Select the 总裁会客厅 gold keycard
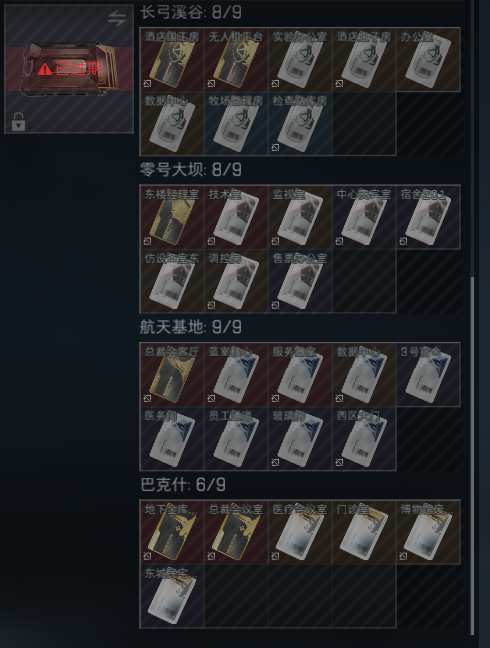Image resolution: width=490 pixels, height=648 pixels. click(172, 374)
